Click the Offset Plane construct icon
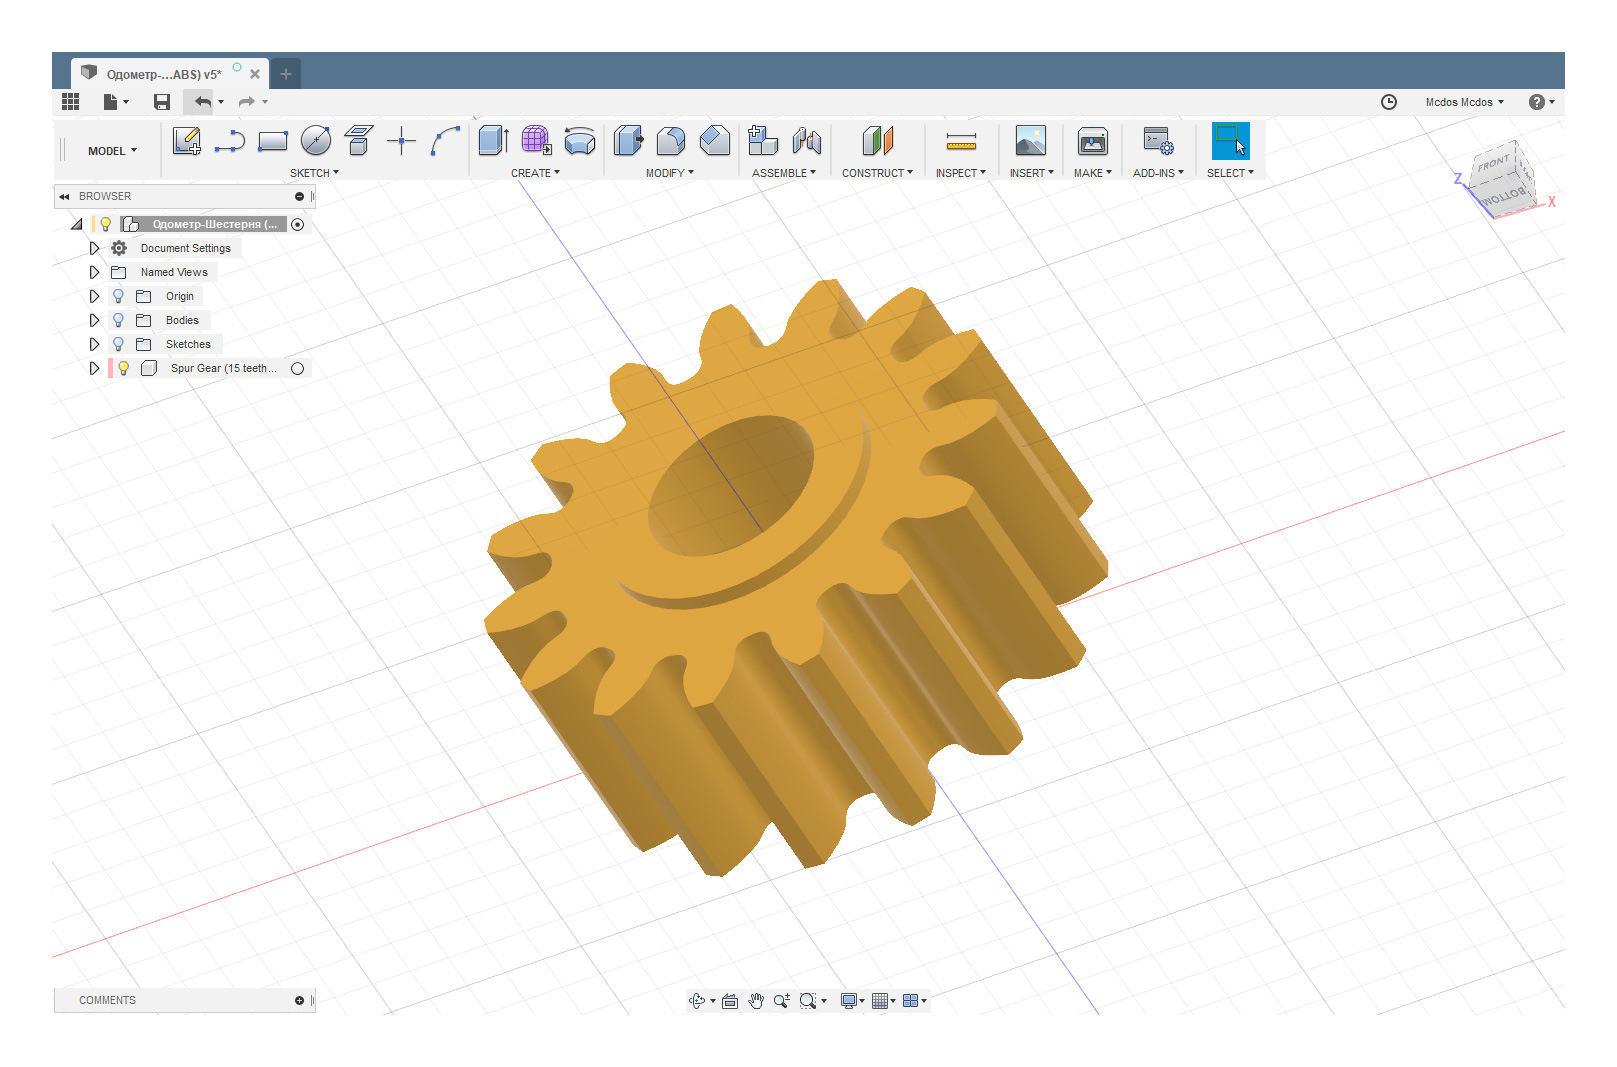Viewport: 1617px width, 1067px height. (x=877, y=141)
